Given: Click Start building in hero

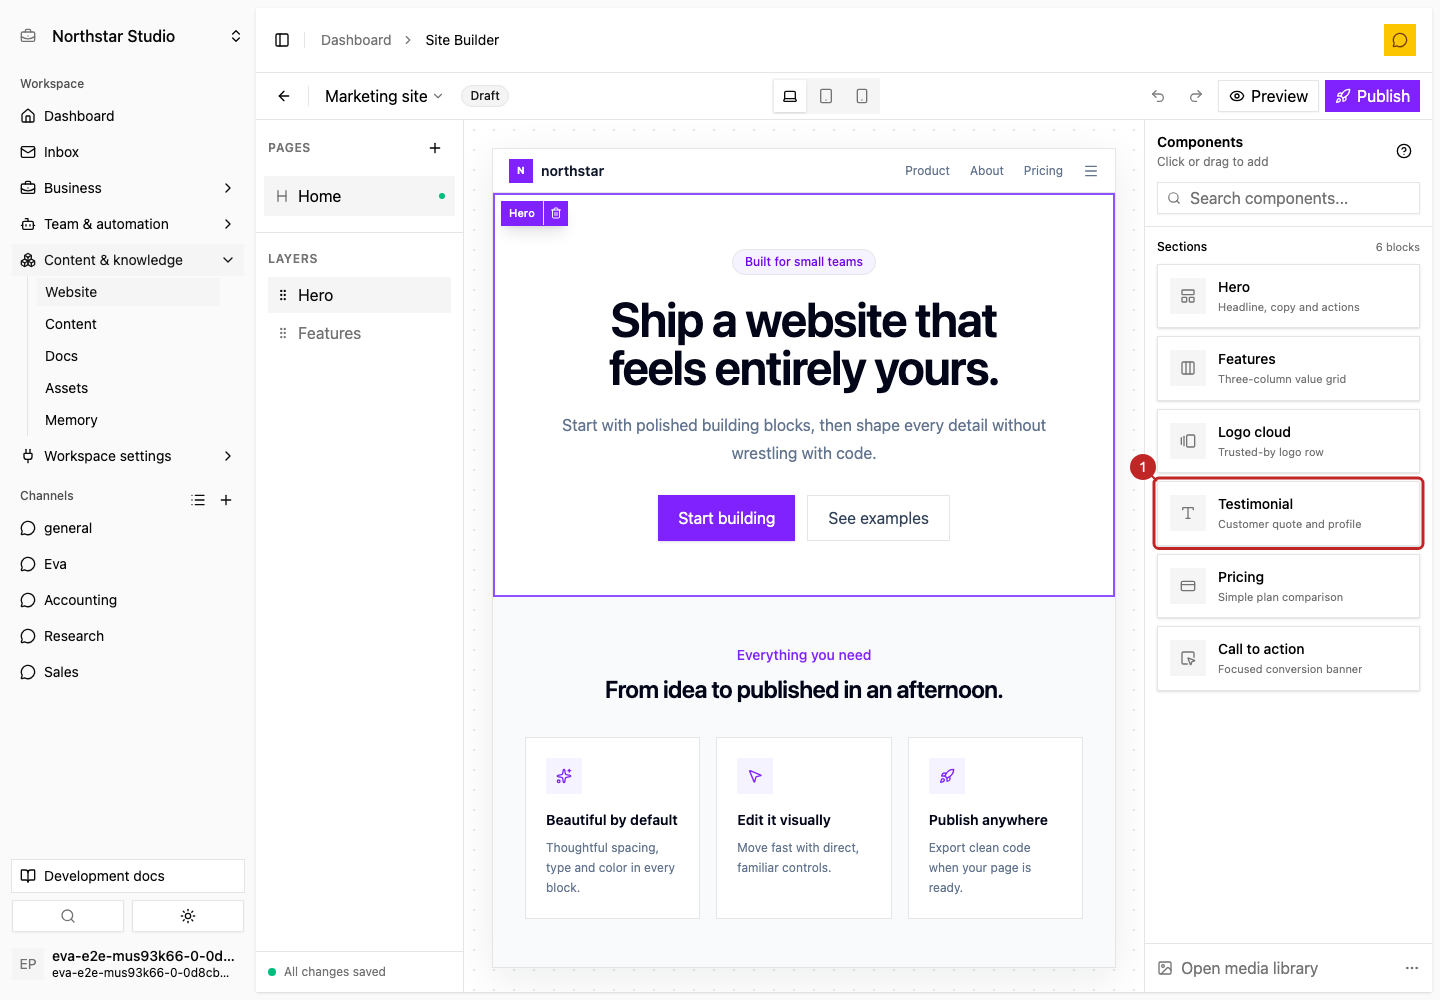Looking at the screenshot, I should pyautogui.click(x=726, y=518).
